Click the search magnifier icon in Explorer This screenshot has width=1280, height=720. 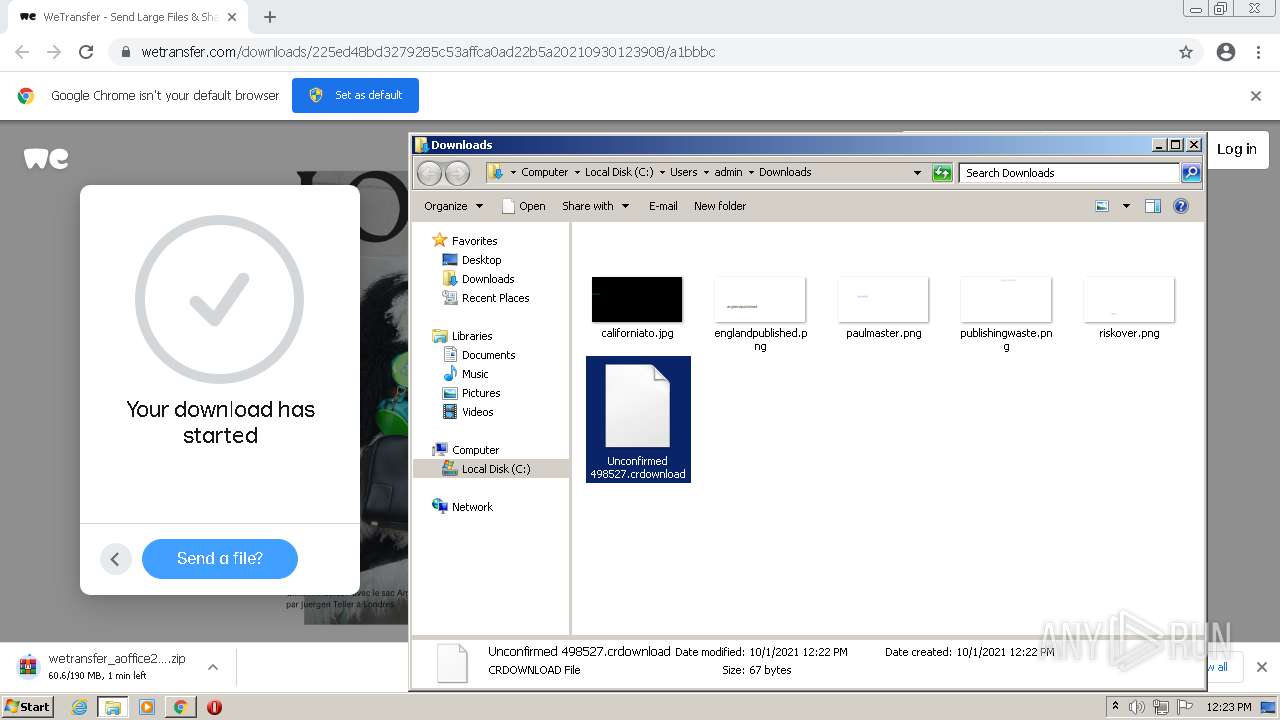1191,173
